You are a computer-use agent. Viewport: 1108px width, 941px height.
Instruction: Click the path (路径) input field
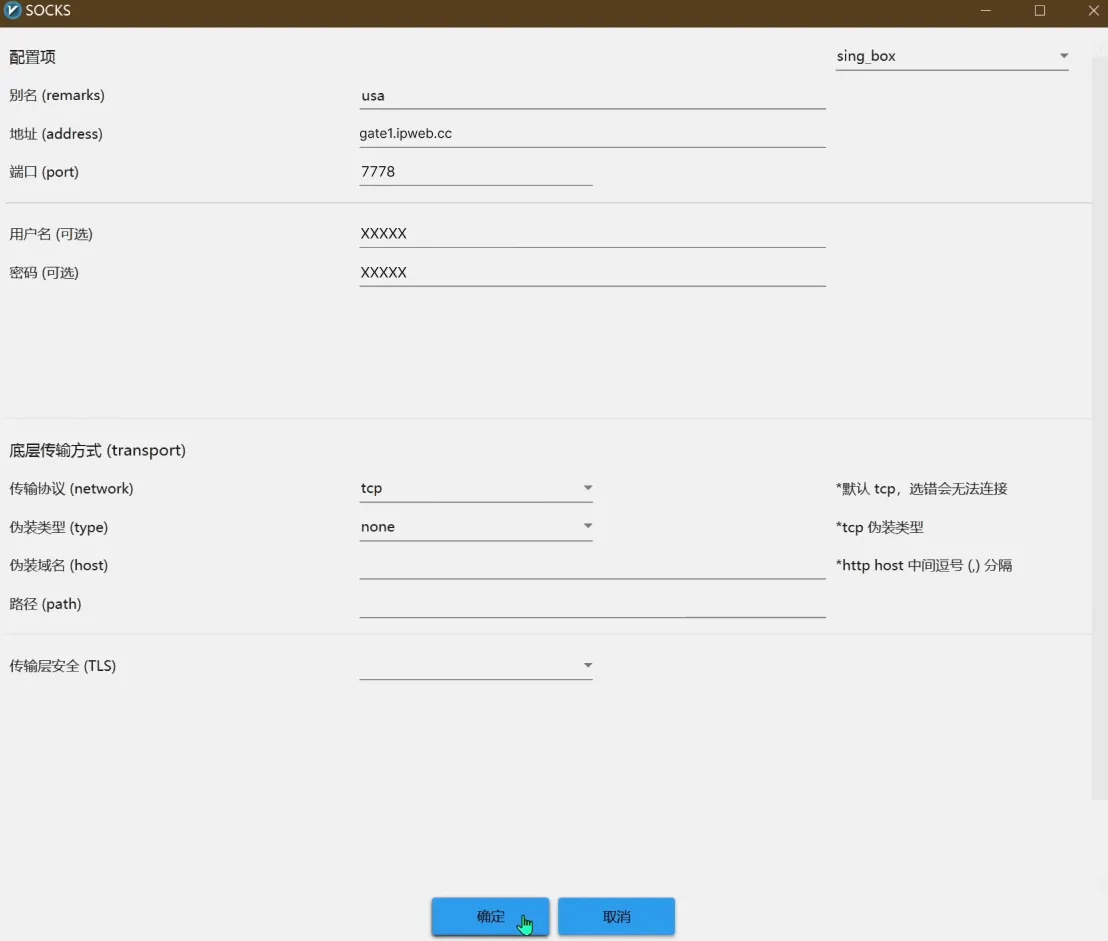[x=592, y=605]
